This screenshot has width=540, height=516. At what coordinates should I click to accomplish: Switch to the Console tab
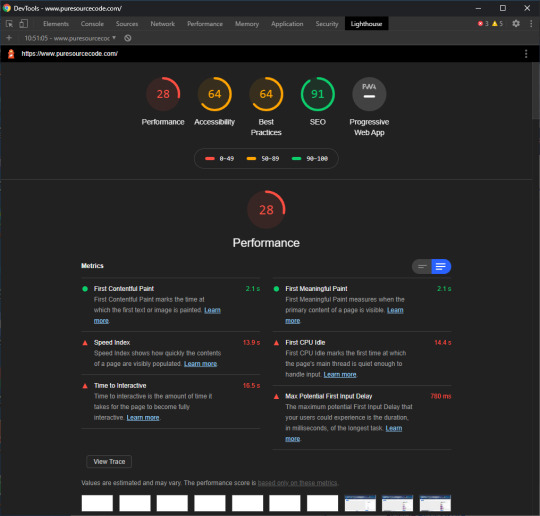[92, 24]
